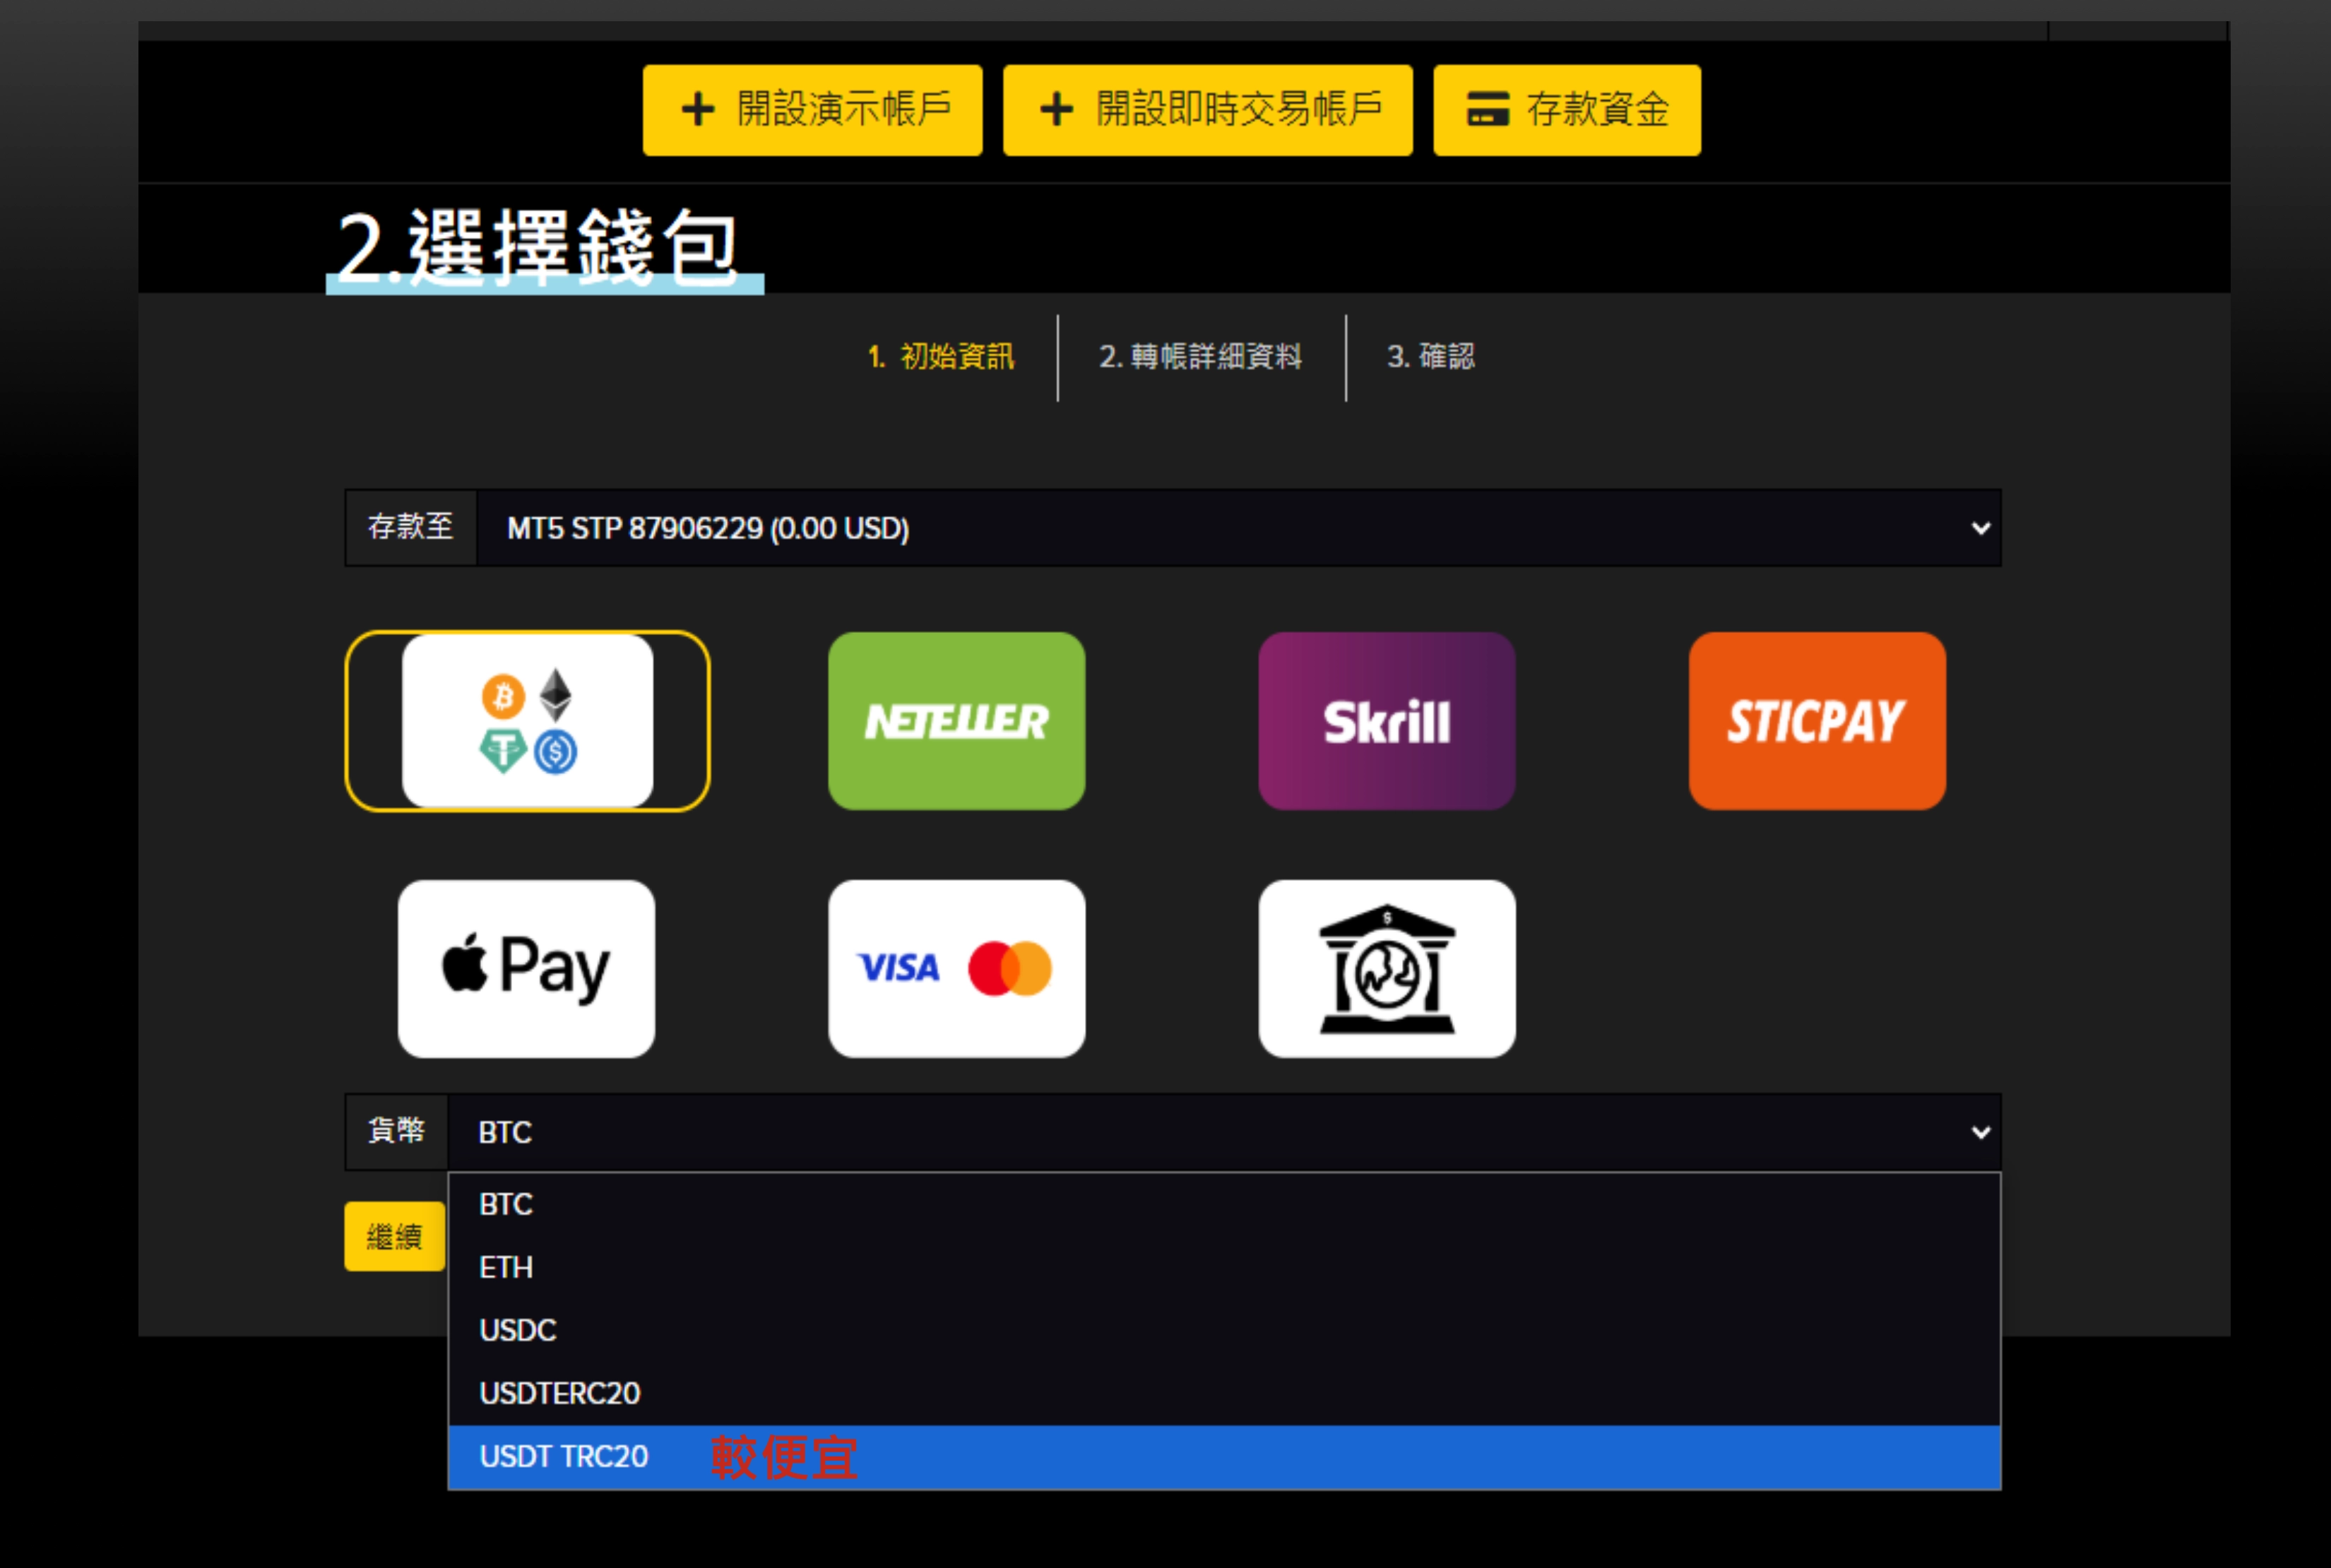Viewport: 2331px width, 1568px height.
Task: Select USDTERC20 from the currency list
Action: pos(1224,1393)
